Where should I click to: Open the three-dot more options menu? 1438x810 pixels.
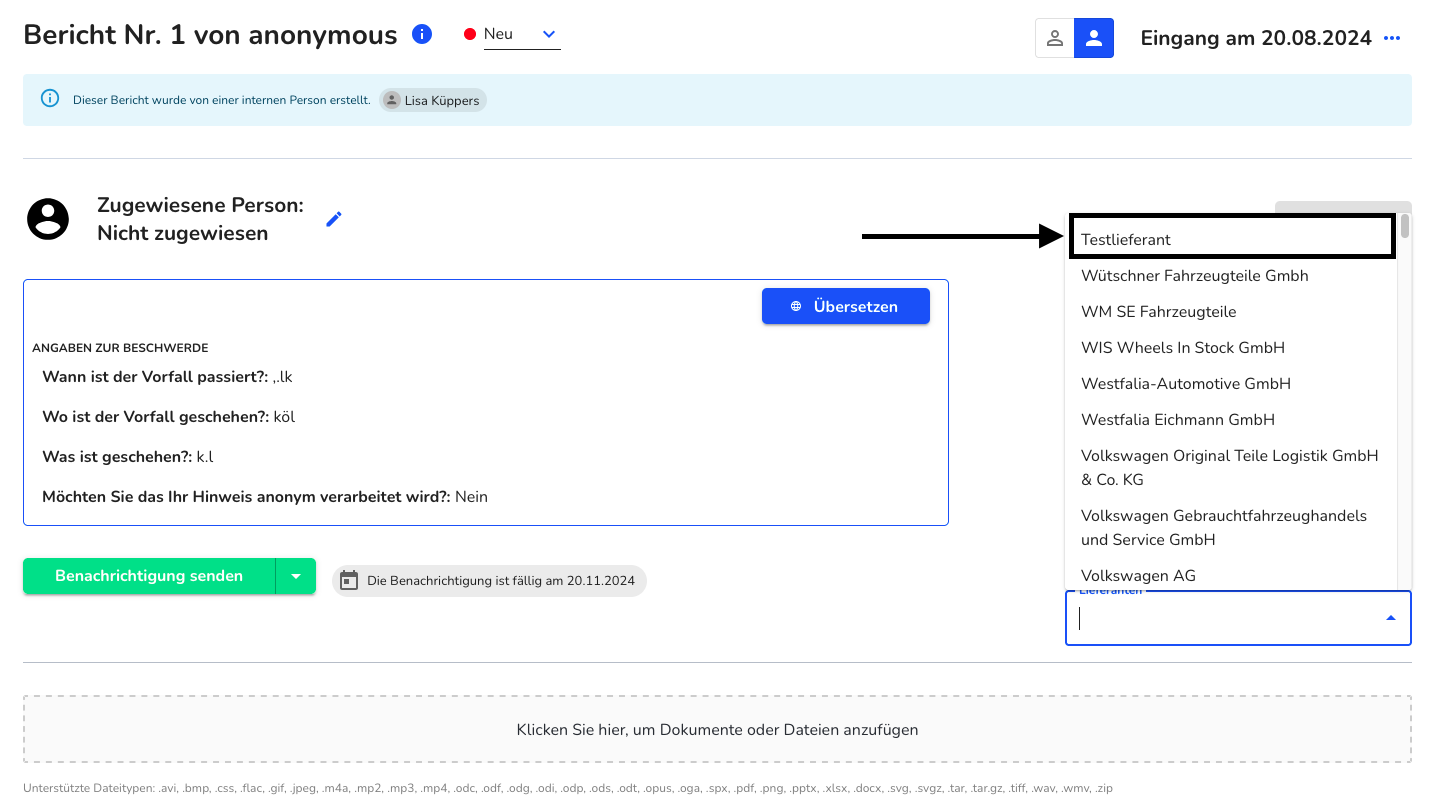(1392, 38)
